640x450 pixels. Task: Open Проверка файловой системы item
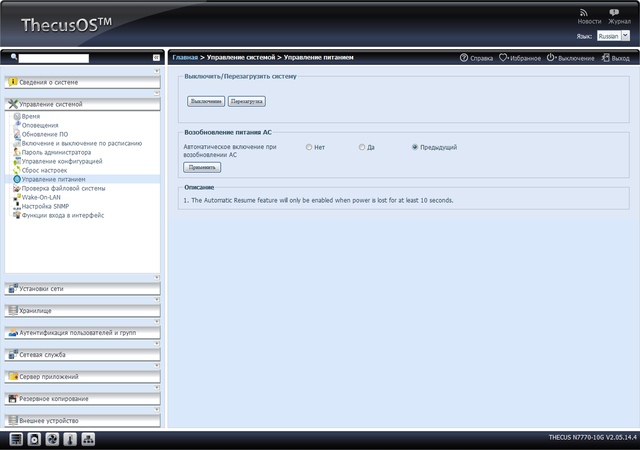point(63,188)
